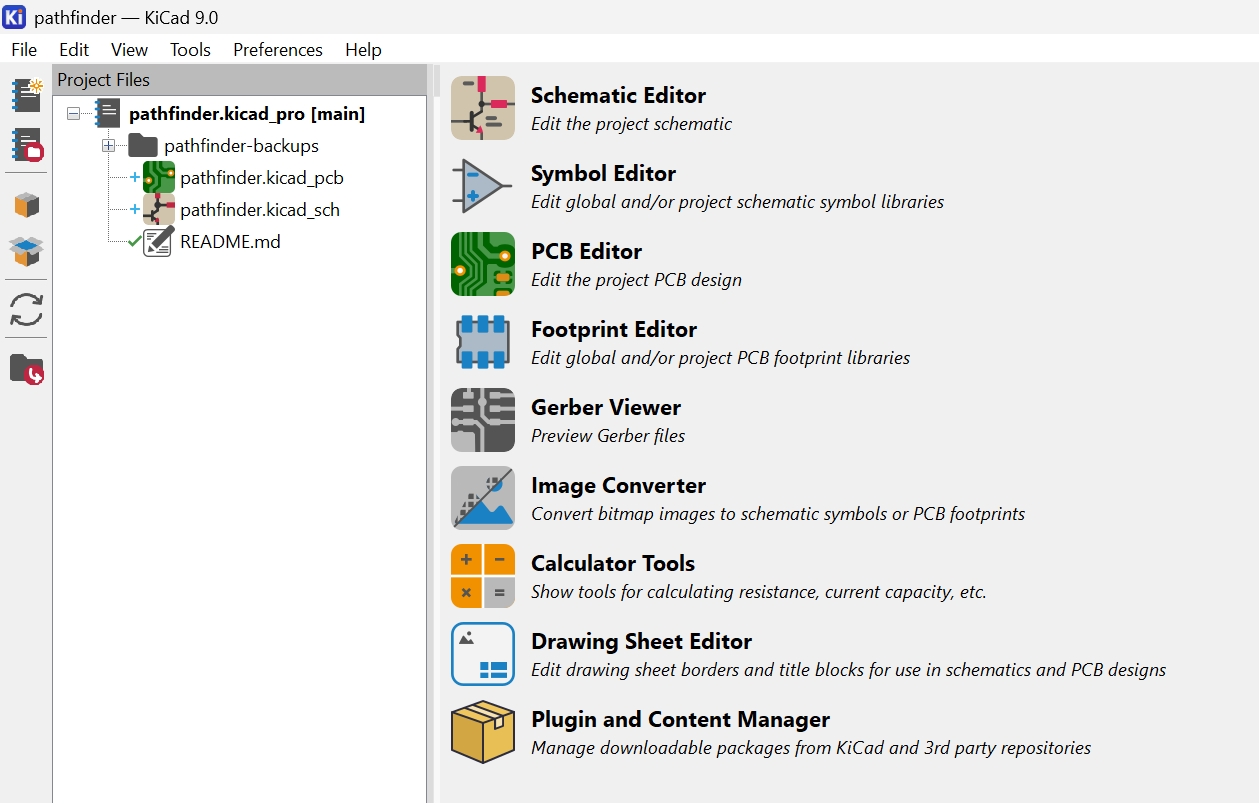Screen dimensions: 1259x803
Task: Select pathfinder.kicad_pcb in project tree
Action: point(261,178)
